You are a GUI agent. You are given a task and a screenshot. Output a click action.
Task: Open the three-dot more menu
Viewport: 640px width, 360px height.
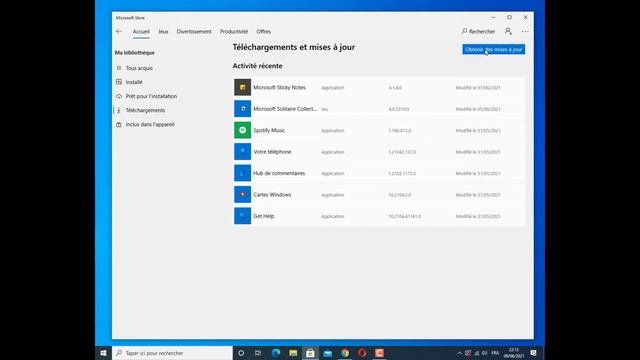tap(525, 31)
